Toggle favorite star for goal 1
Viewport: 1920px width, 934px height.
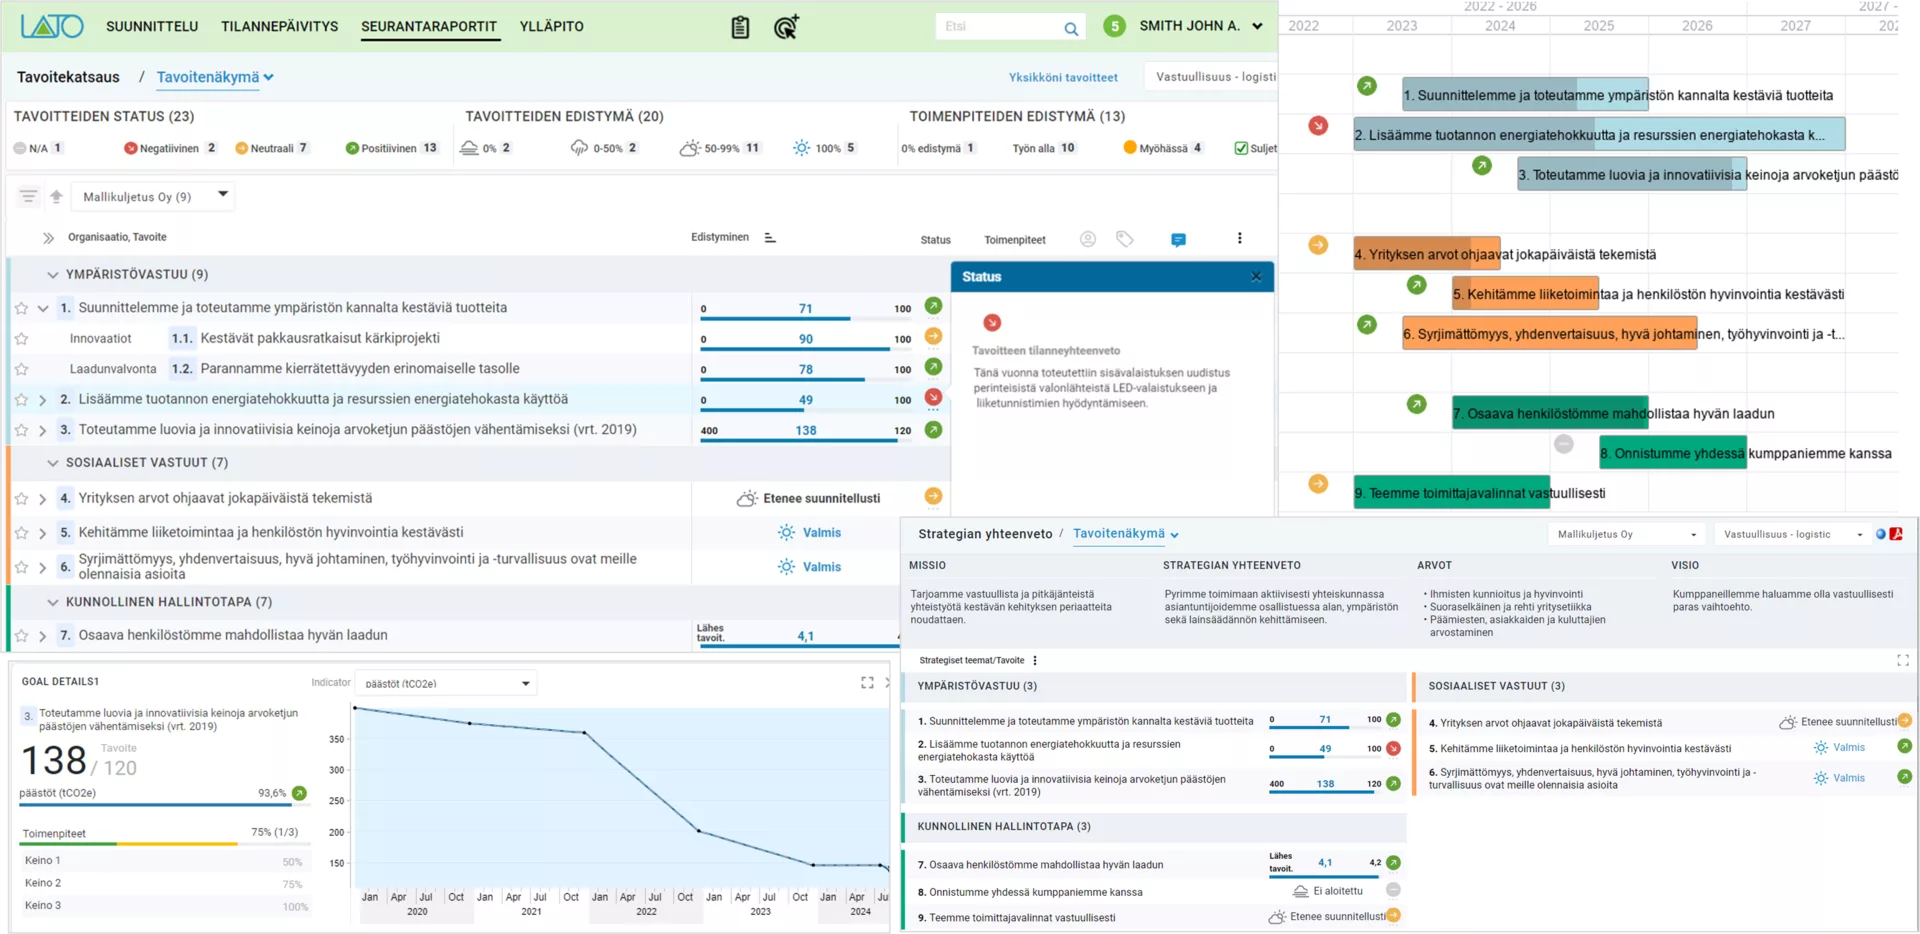[x=21, y=308]
